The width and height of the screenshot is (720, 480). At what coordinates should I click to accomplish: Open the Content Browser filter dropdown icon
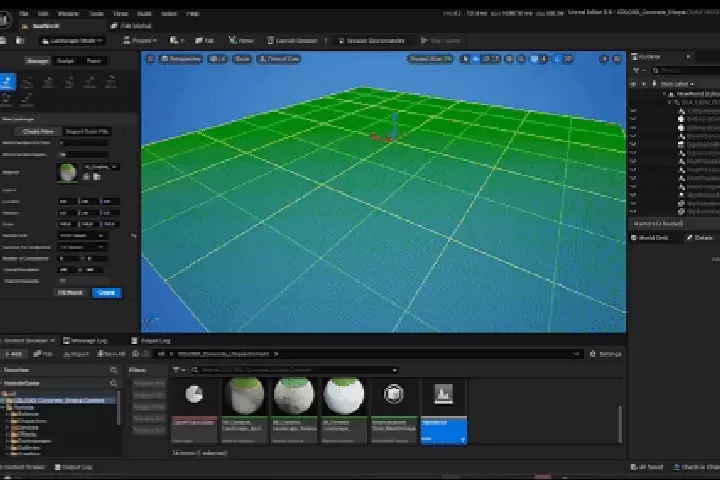pyautogui.click(x=179, y=370)
